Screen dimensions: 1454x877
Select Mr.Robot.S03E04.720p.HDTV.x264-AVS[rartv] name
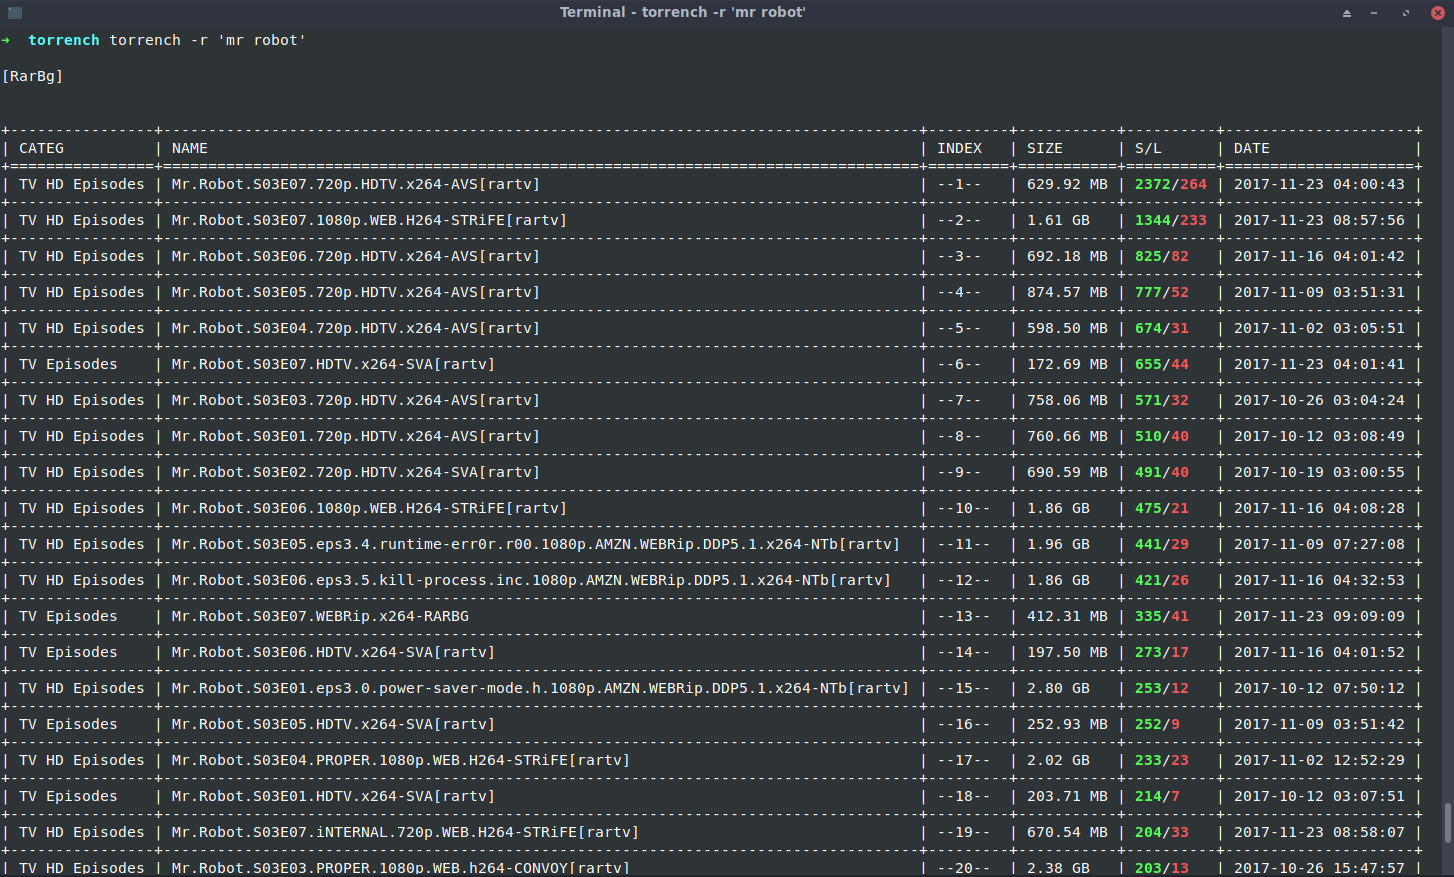click(356, 328)
